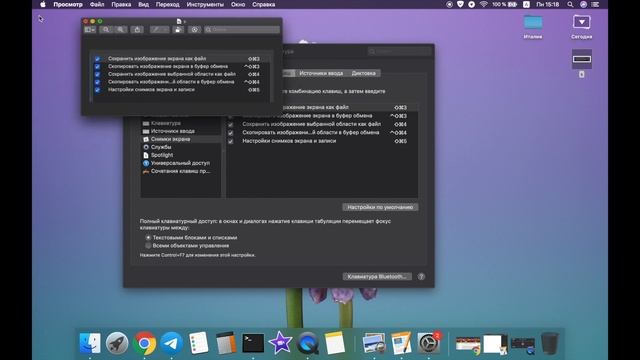This screenshot has height=360, width=640.
Task: Open the Вид menu
Action: [x=143, y=4]
